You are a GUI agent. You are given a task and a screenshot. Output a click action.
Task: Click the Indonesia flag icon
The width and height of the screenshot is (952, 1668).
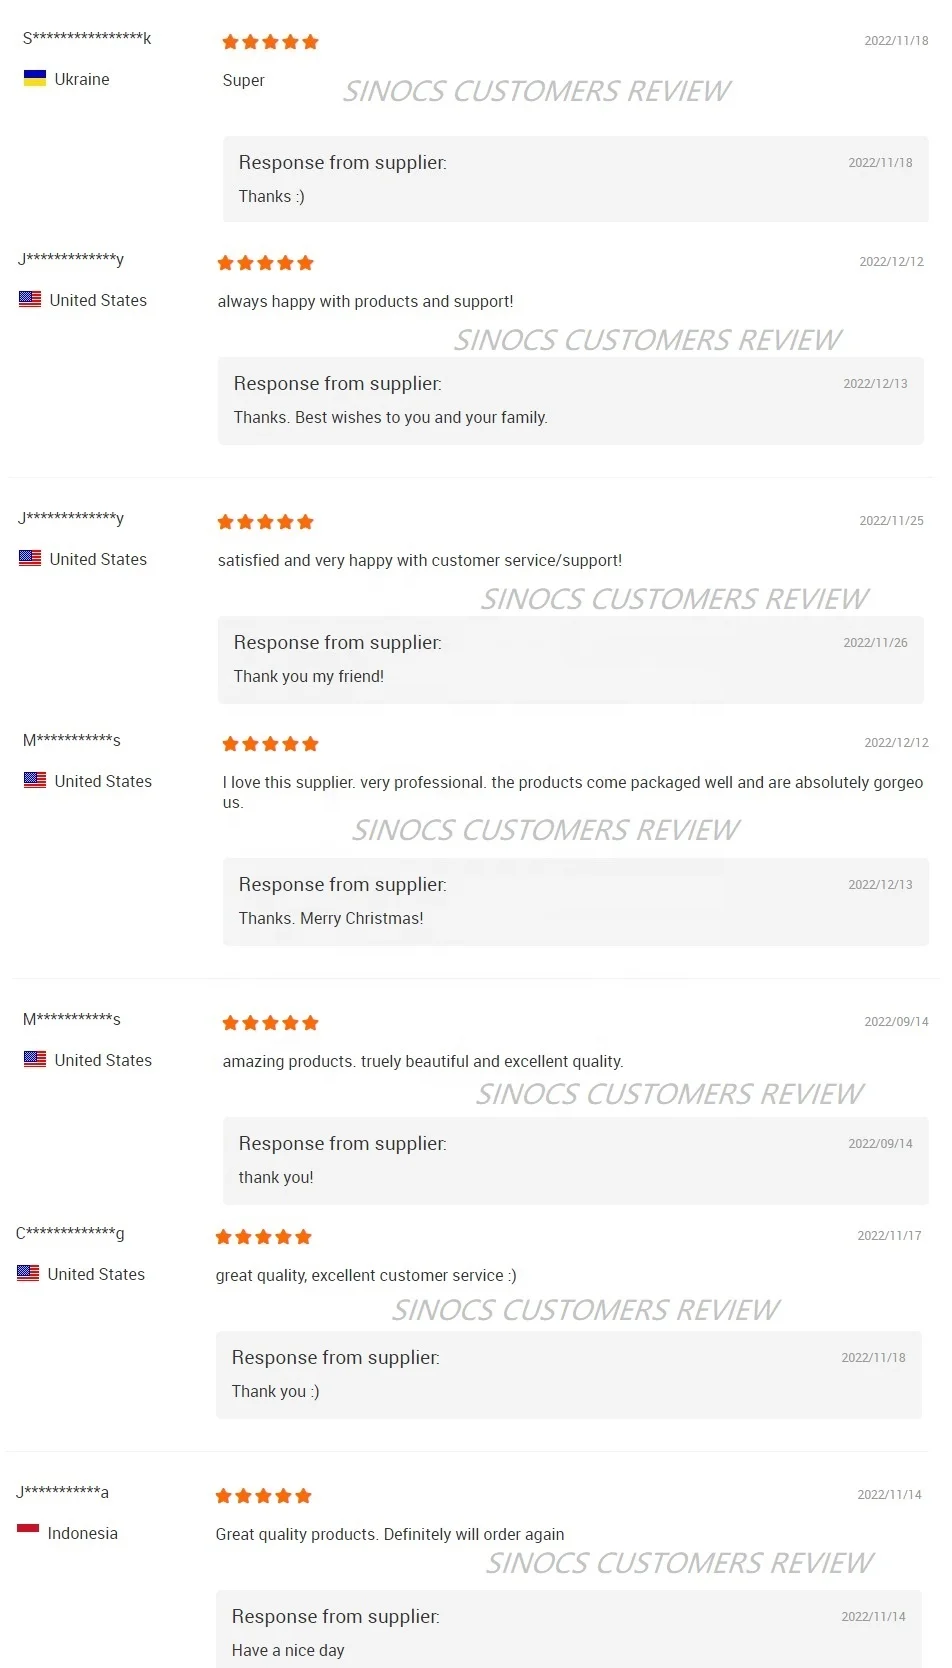point(28,1531)
